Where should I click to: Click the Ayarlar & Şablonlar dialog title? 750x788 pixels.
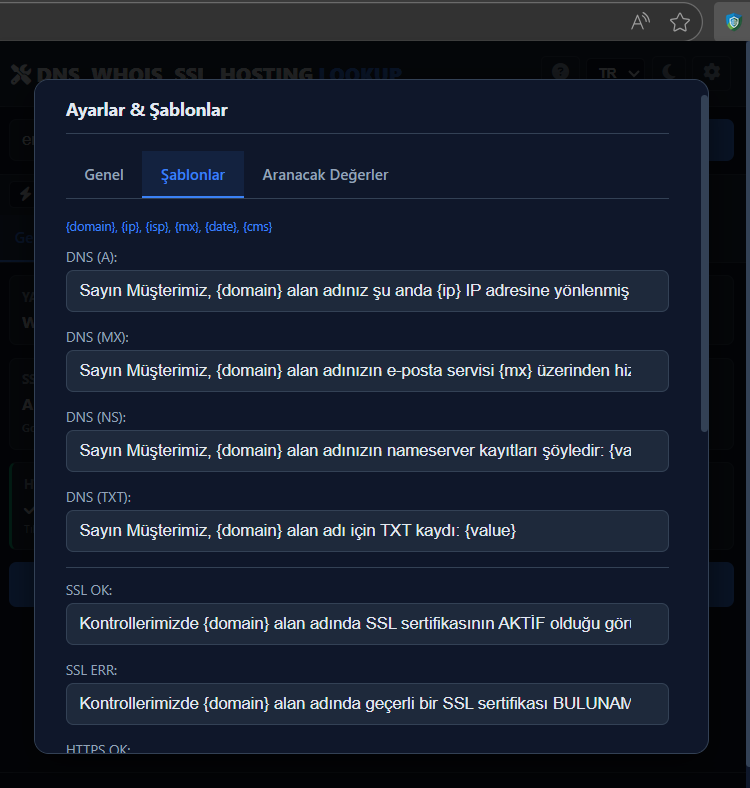[x=147, y=110]
